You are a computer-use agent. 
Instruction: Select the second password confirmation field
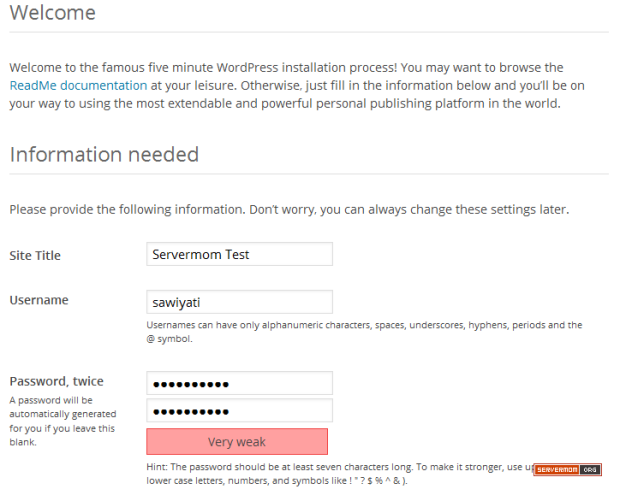(x=239, y=410)
